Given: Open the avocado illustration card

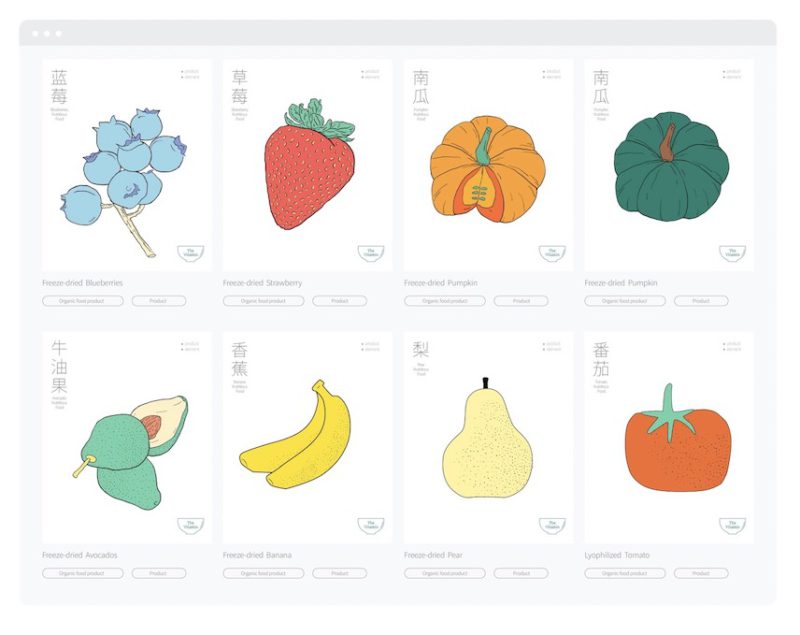Looking at the screenshot, I should 127,438.
